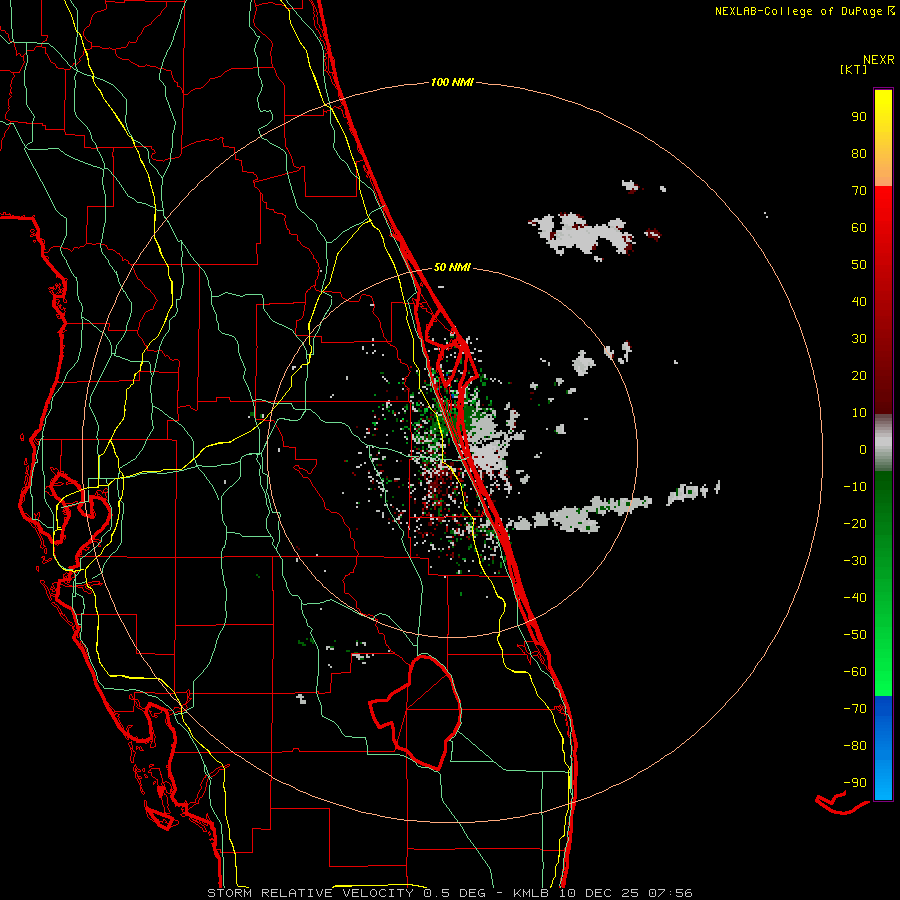Click the -10 value on velocity scale
This screenshot has width=900, height=900.
[x=855, y=487]
